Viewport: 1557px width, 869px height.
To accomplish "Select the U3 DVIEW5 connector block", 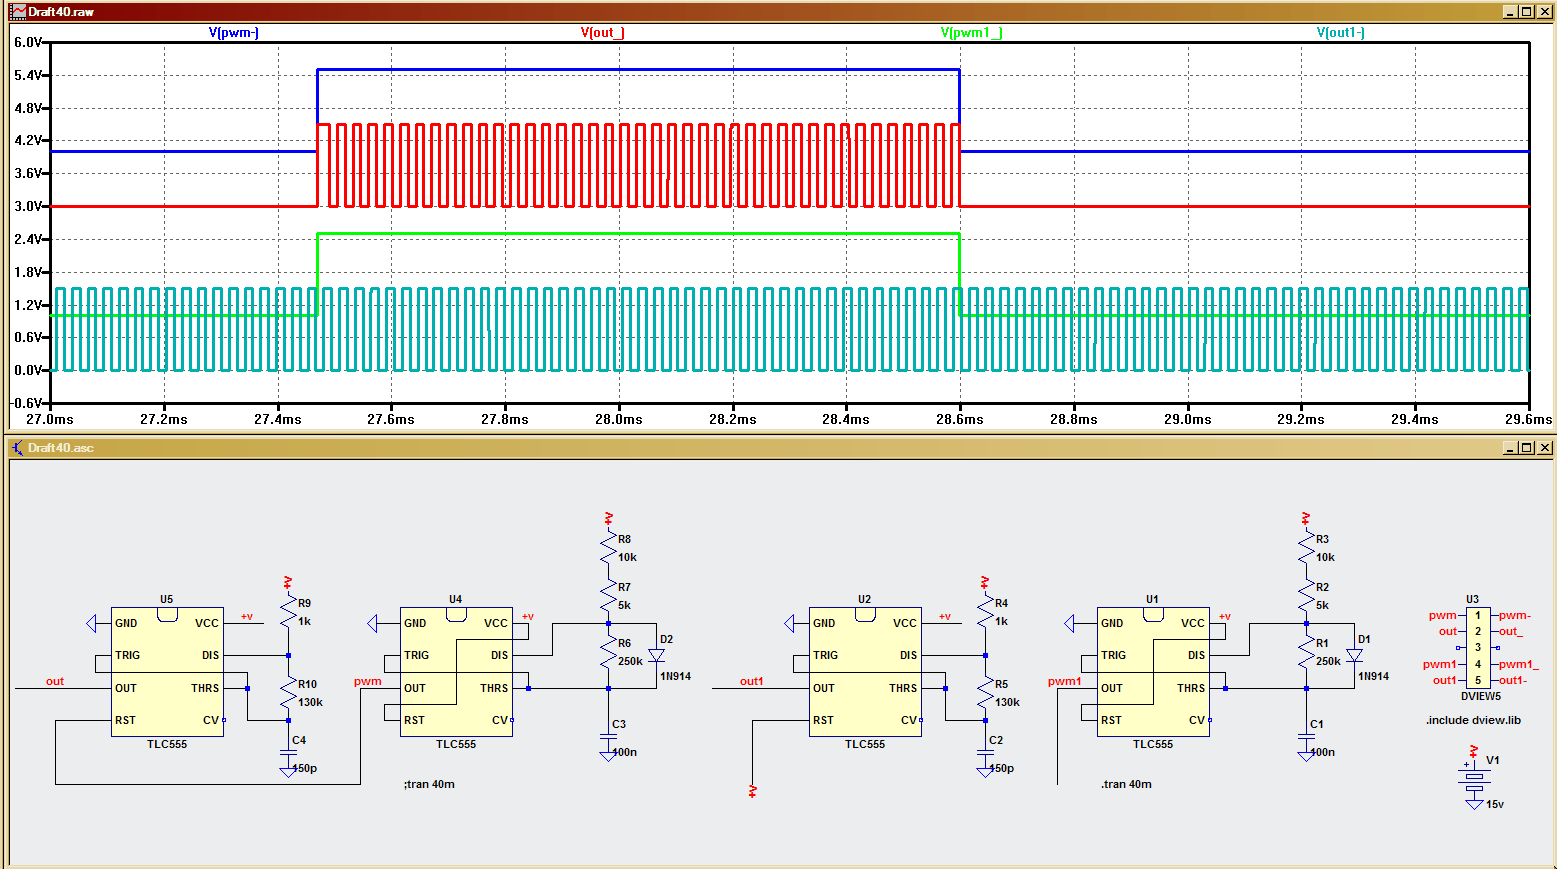I will tap(1478, 648).
